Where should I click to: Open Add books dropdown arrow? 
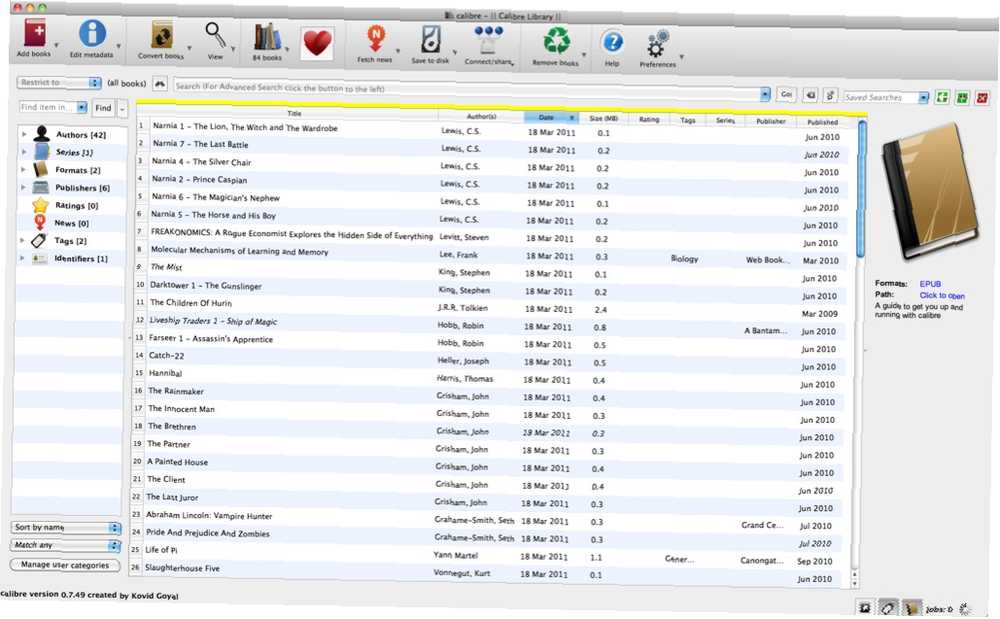point(56,45)
